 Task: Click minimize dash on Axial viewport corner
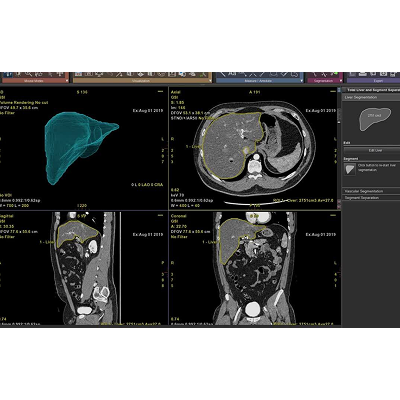tap(332, 91)
